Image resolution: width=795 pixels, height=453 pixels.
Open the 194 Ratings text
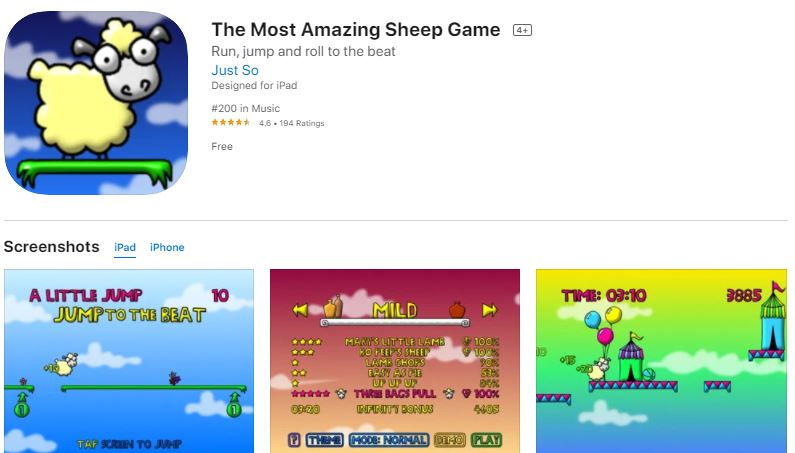302,123
